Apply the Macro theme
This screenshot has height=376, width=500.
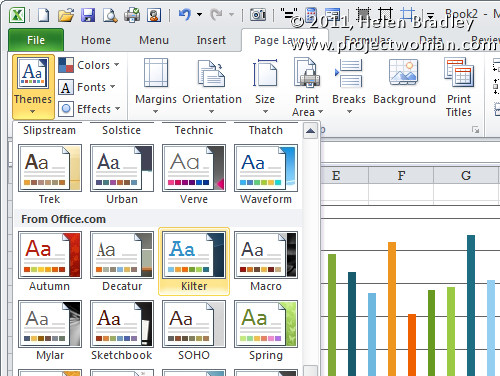point(266,262)
